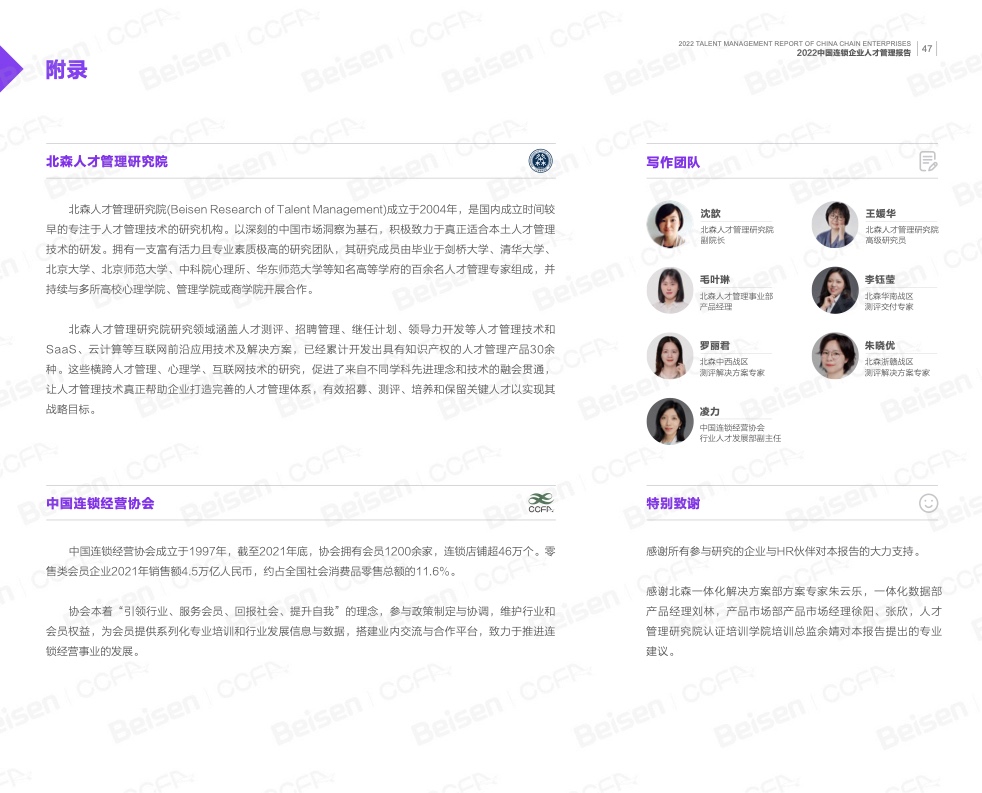Click the 中国连锁经营协会 section heading
Viewport: 982px width, 793px height.
coord(100,503)
